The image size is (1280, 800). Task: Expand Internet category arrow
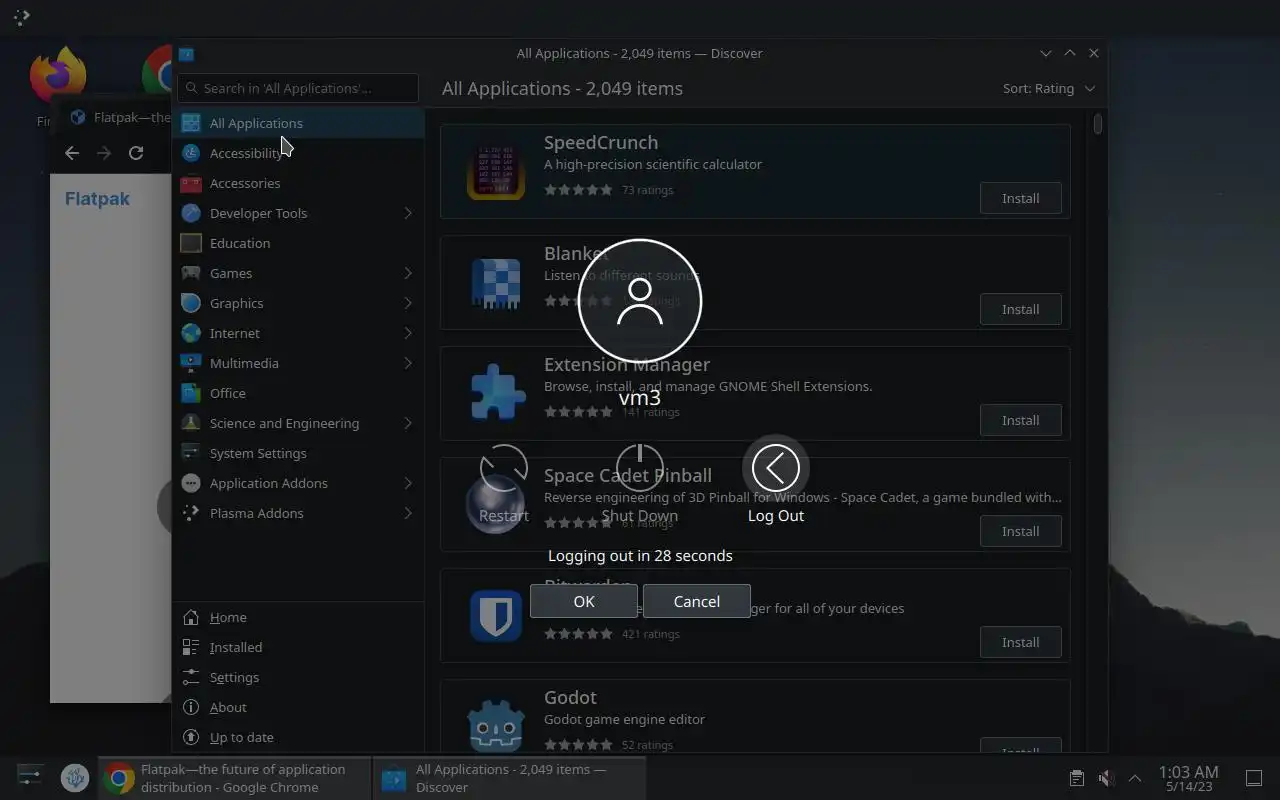click(x=408, y=333)
